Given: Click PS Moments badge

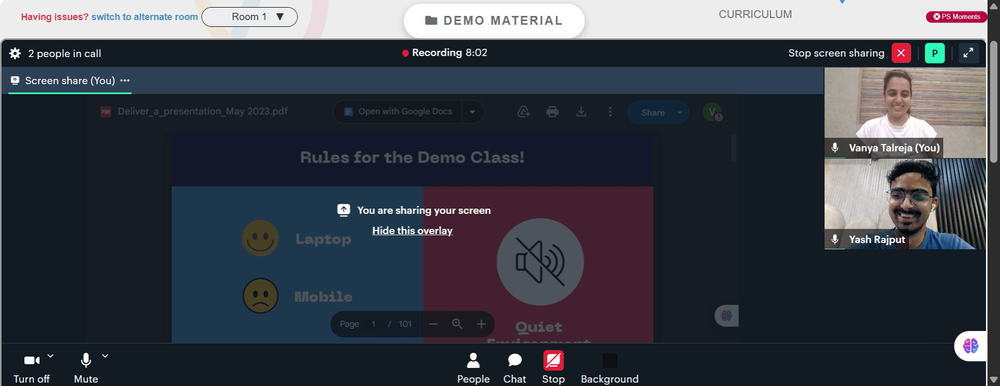Looking at the screenshot, I should (x=957, y=17).
